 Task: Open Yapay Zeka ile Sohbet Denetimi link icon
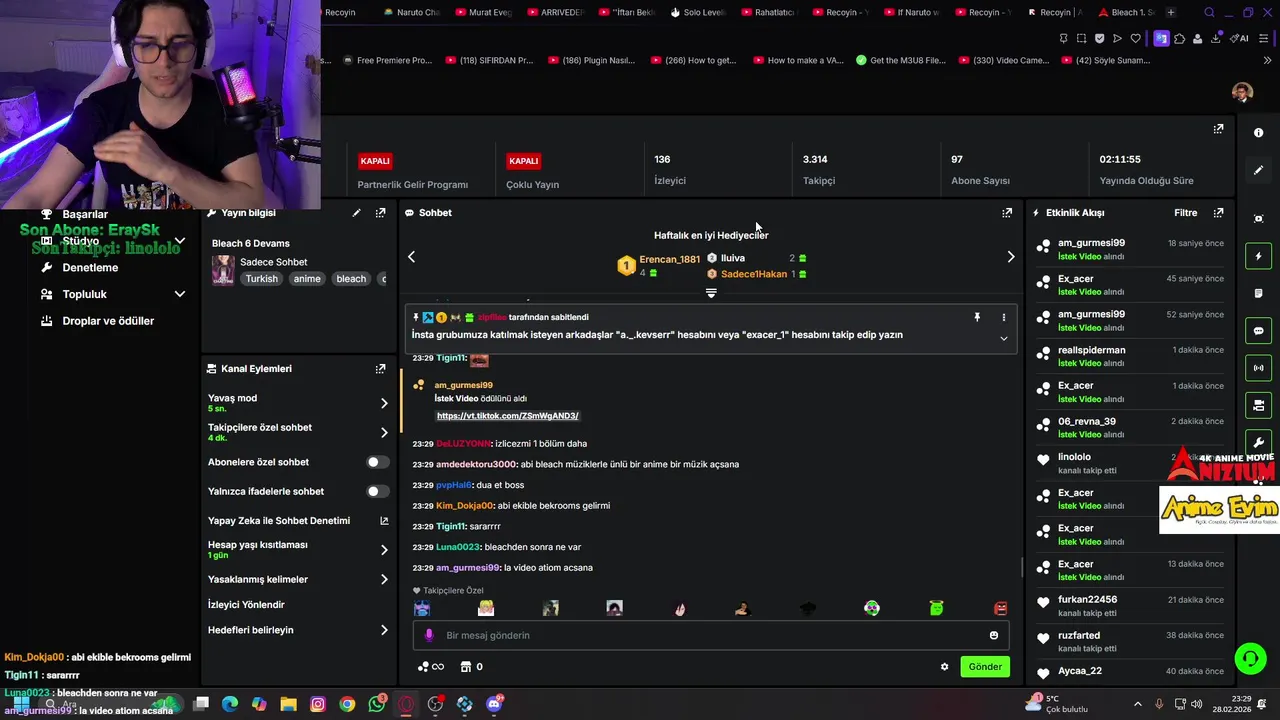384,521
